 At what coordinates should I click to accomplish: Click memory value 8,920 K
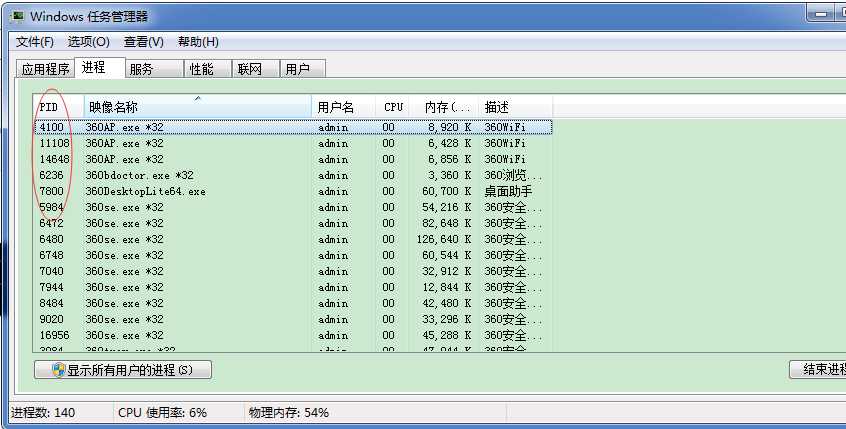pyautogui.click(x=451, y=127)
